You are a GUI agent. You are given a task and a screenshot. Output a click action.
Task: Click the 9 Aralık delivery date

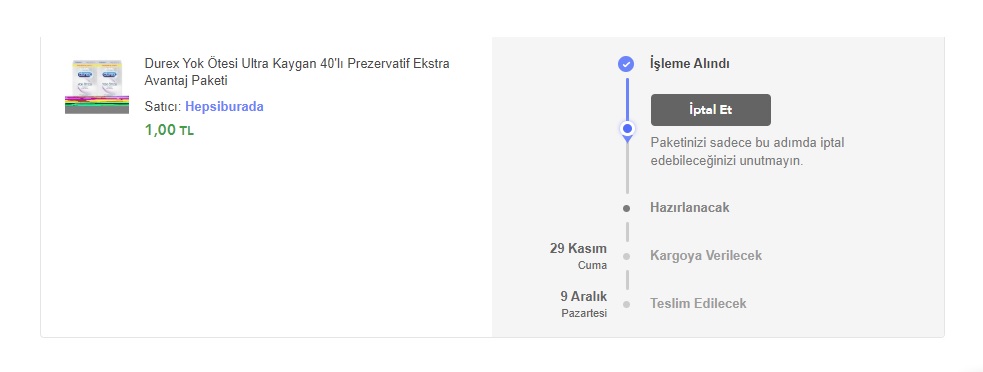click(583, 296)
